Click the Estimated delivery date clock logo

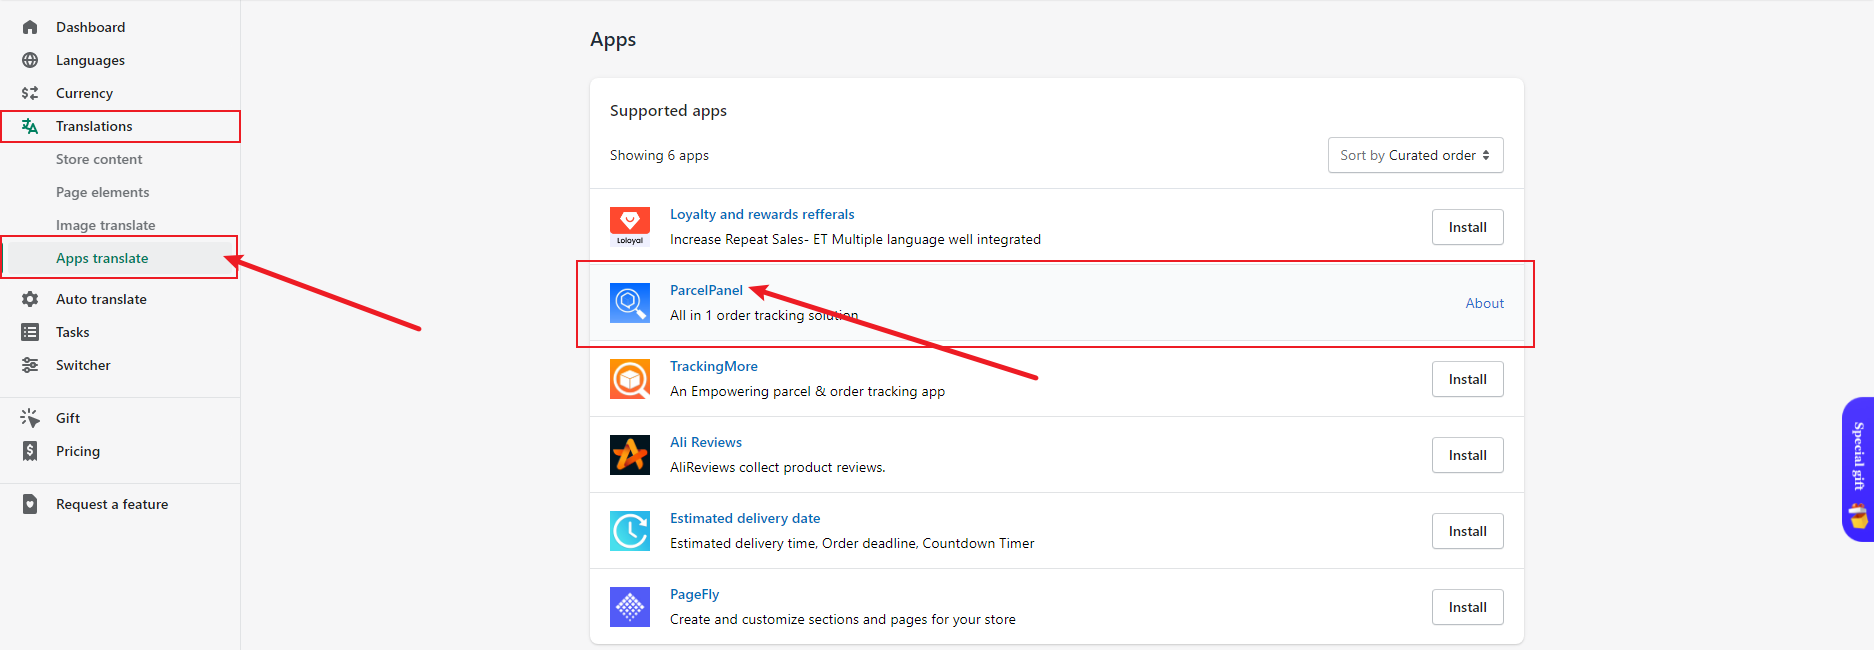pos(630,531)
